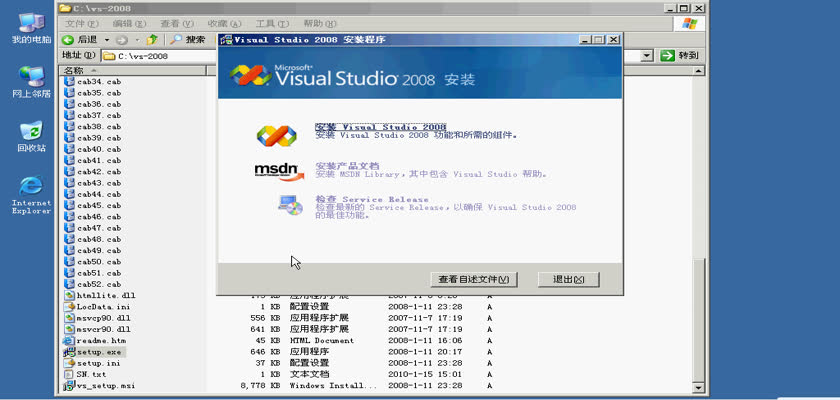Select the LocData.ini file icon
The image size is (840, 400).
tap(69, 306)
